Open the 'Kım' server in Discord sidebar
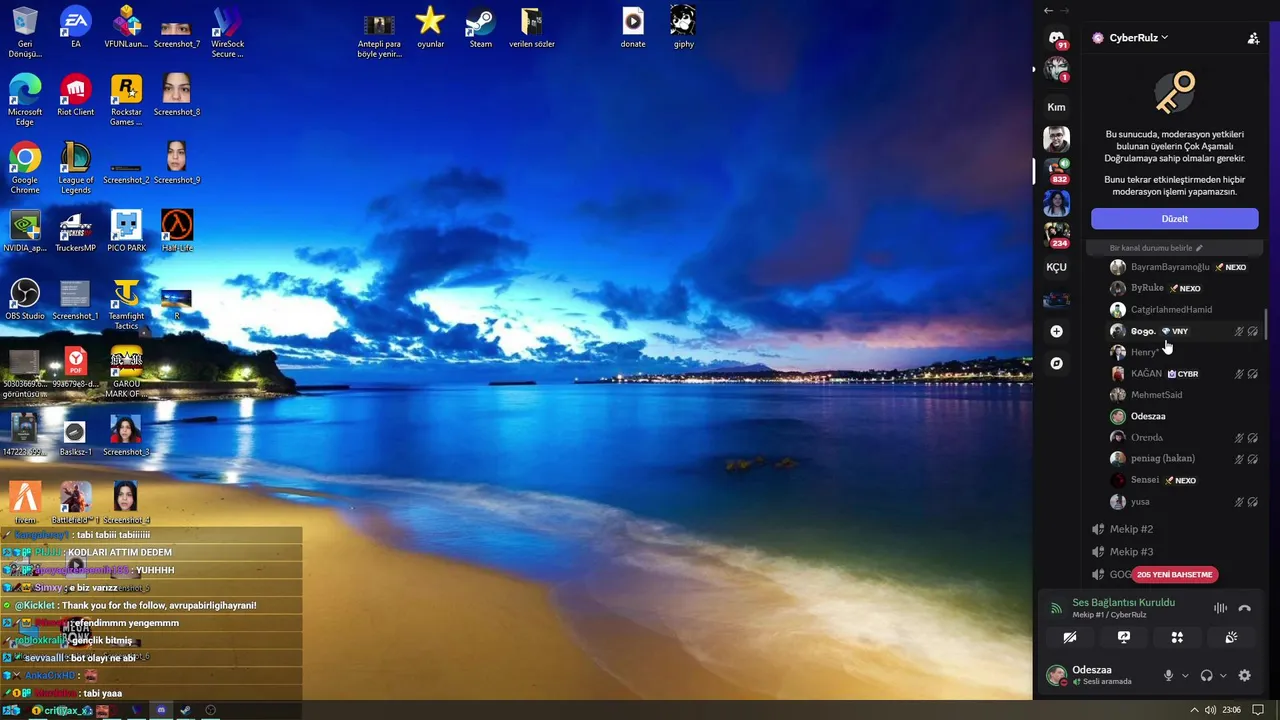1280x720 pixels. tap(1056, 107)
